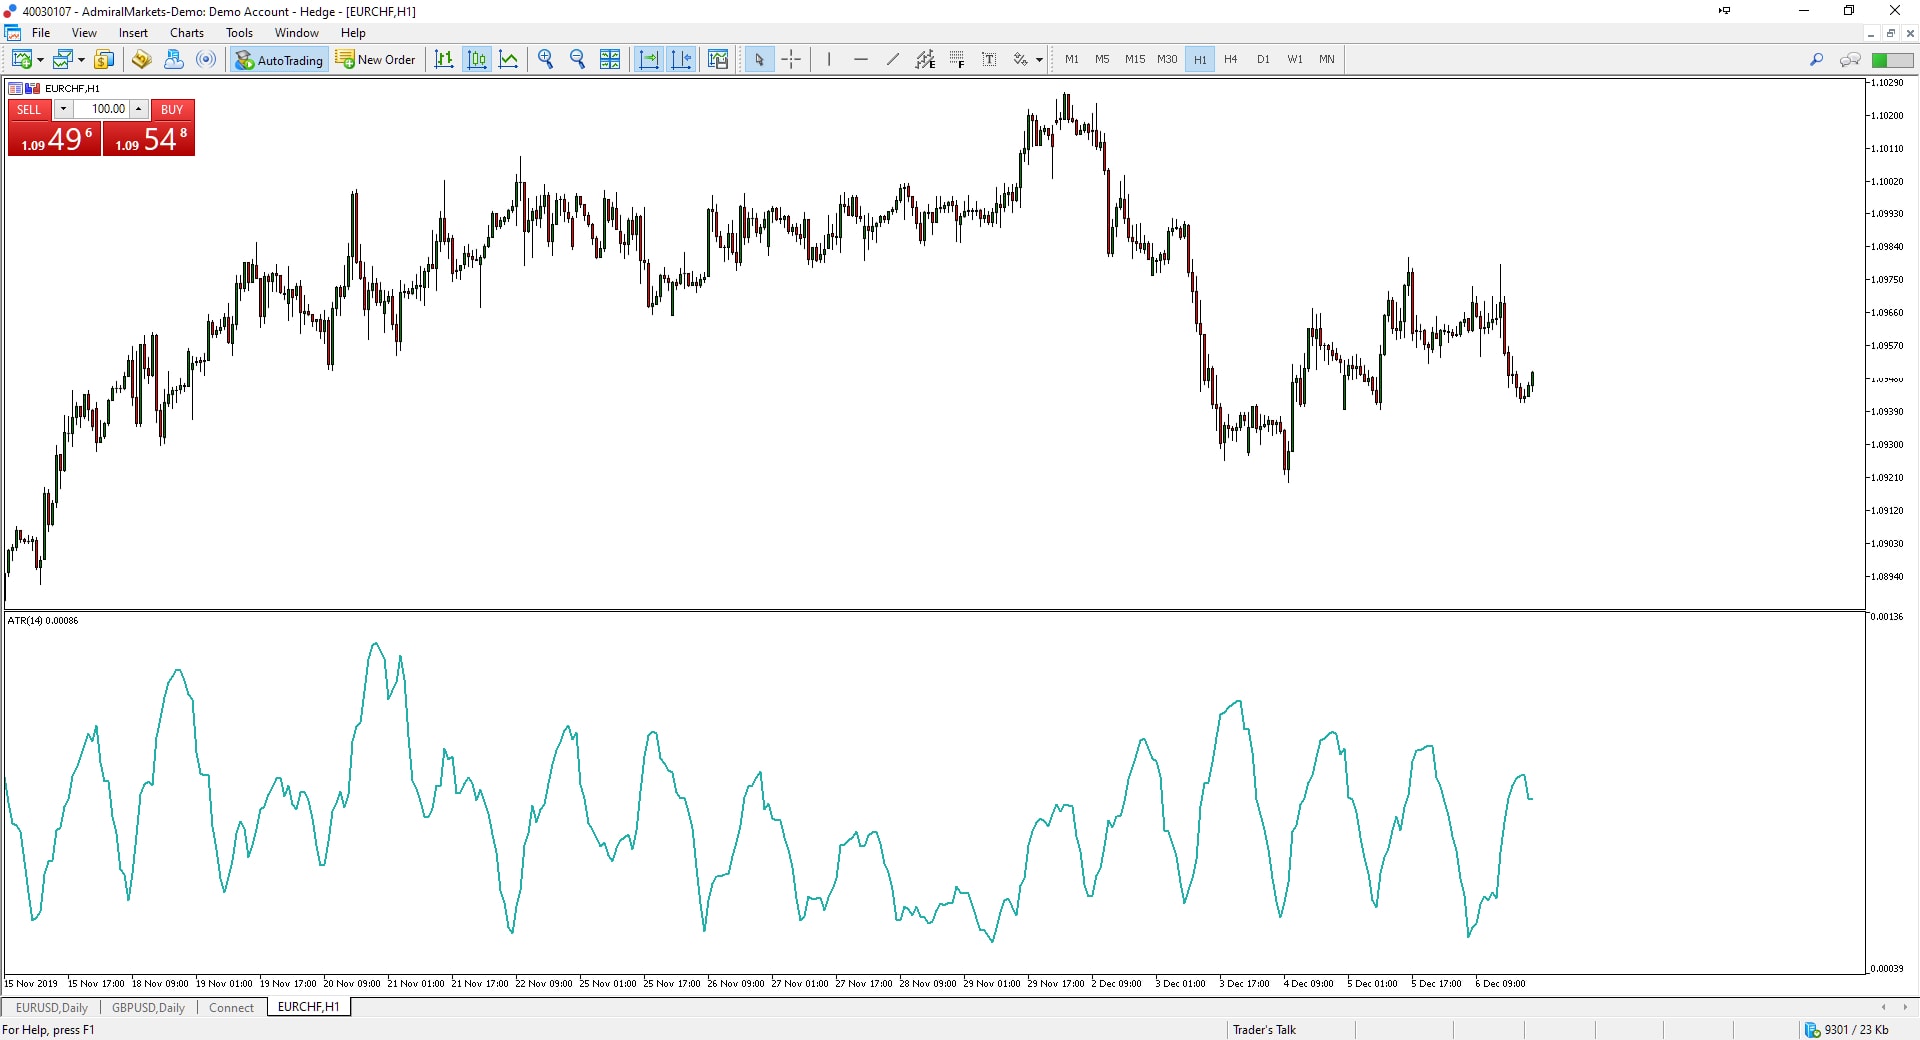Switch chart to bar chart style
The width and height of the screenshot is (1920, 1040).
coord(444,60)
